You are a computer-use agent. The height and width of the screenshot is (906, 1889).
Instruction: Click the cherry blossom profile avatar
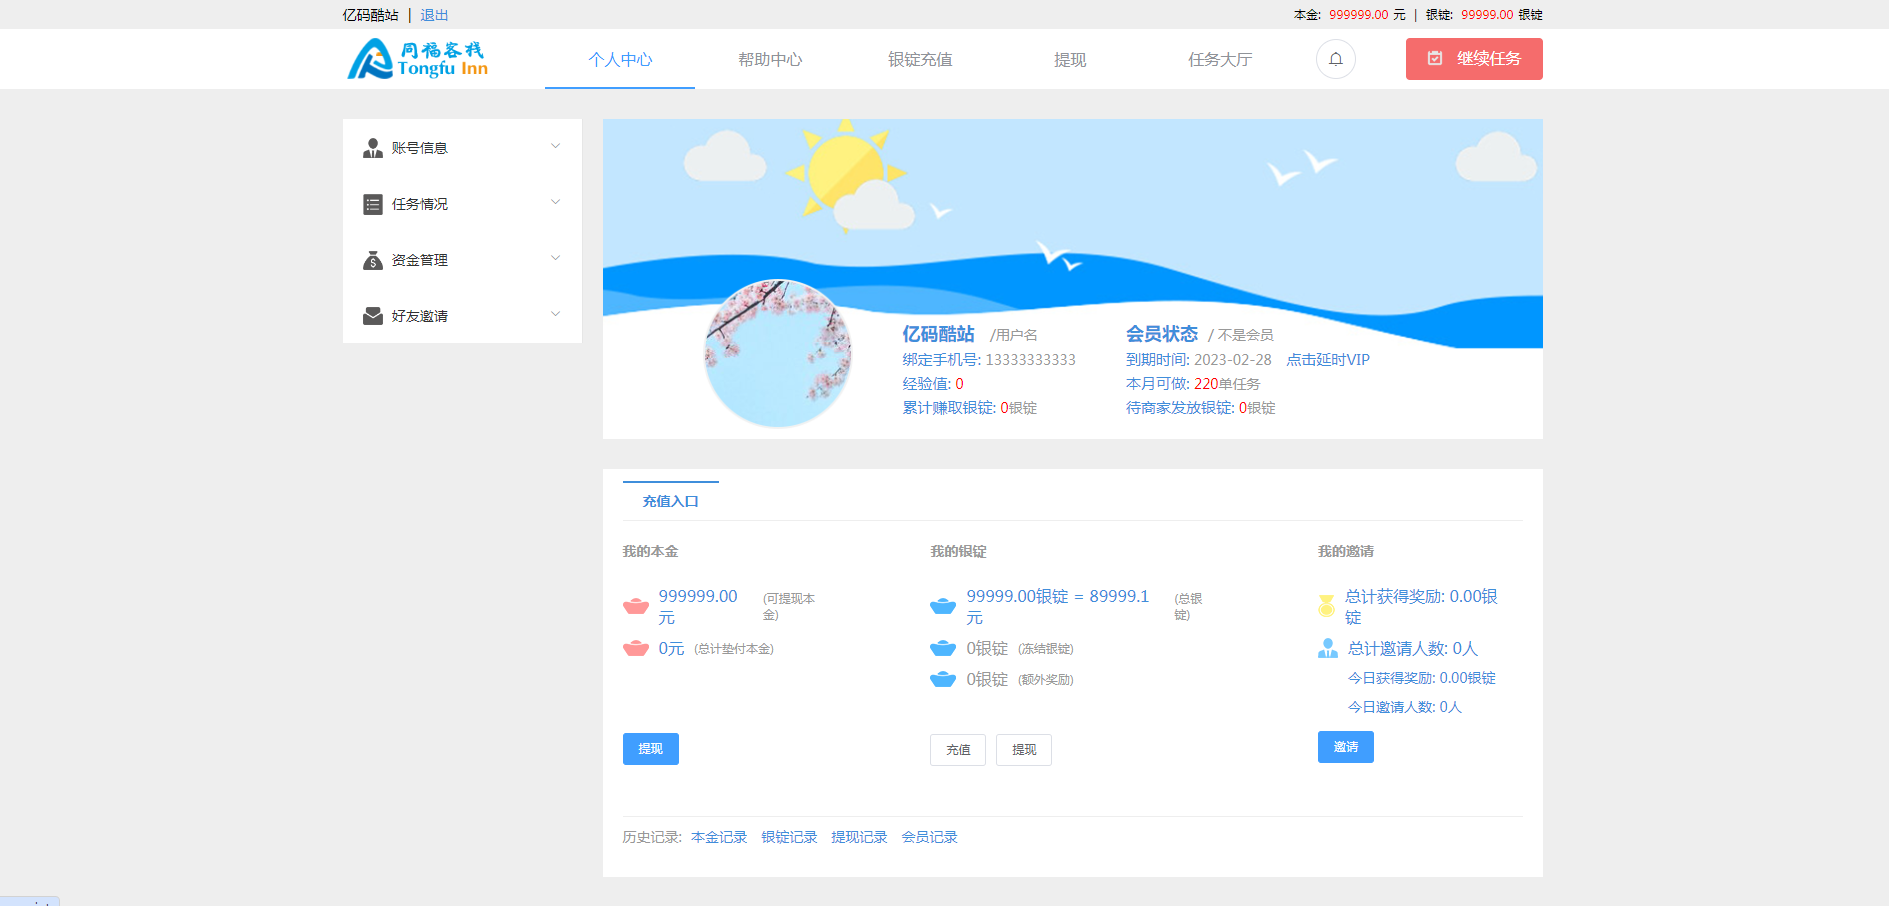coord(778,354)
